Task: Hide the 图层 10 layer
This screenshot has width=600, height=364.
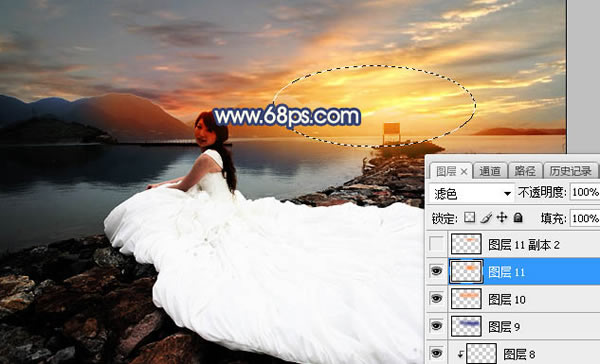Action: pyautogui.click(x=436, y=299)
